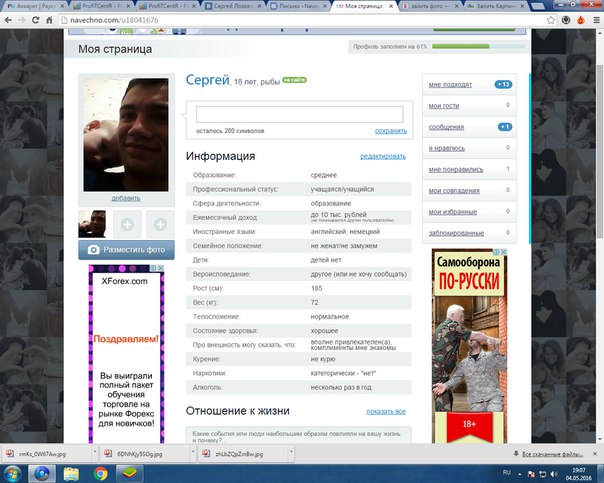Open dropdown for 6DNhKjy5SOg.jpg download
The image size is (604, 483).
[193, 453]
